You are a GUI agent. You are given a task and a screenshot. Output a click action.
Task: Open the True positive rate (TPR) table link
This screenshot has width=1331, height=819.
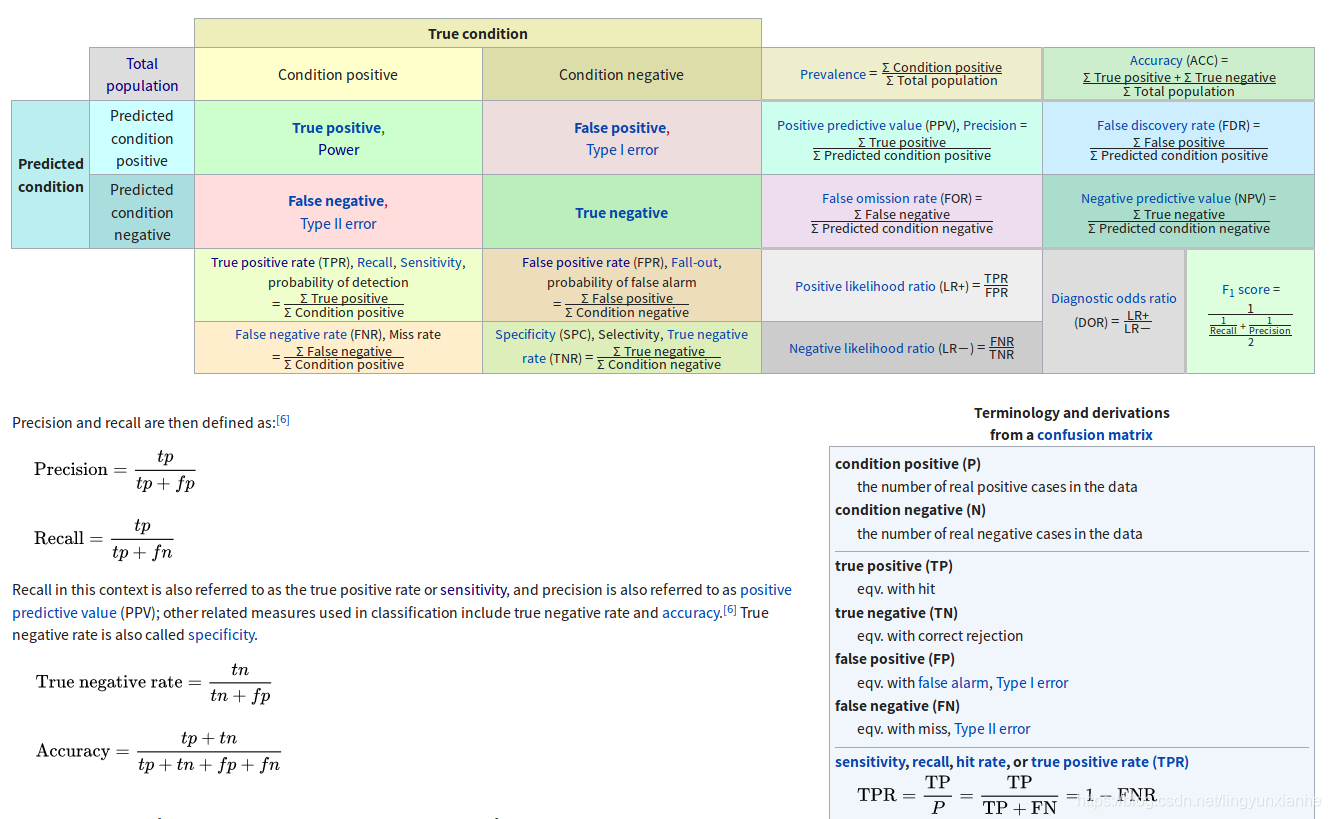[x=263, y=263]
